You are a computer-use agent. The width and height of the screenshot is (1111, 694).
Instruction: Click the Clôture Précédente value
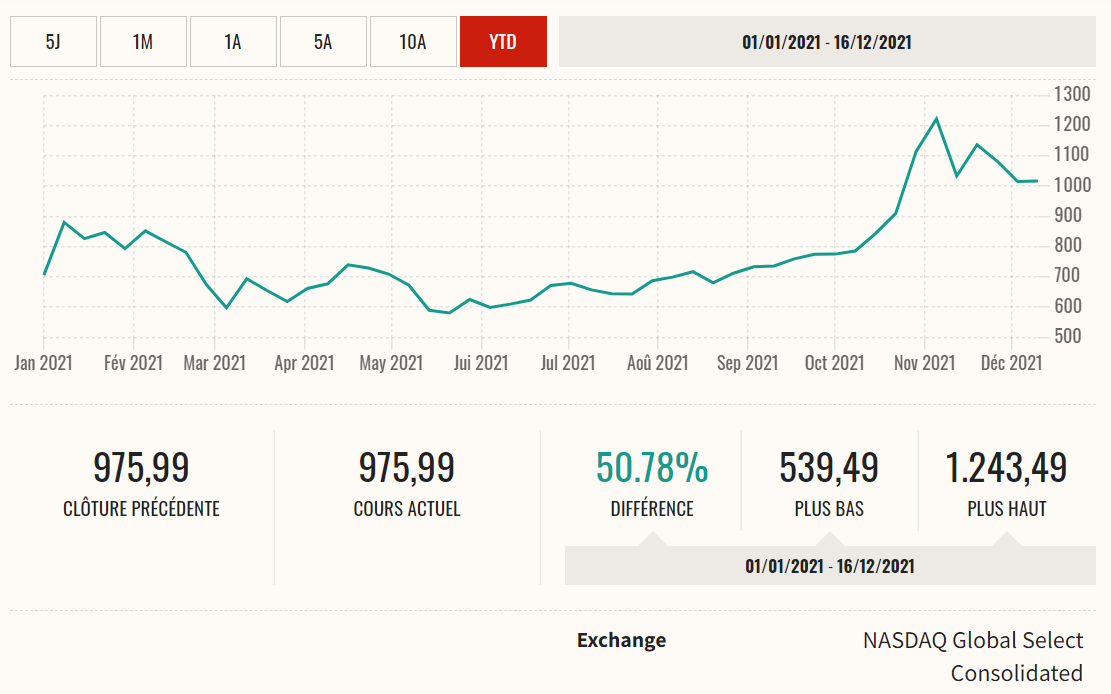141,468
